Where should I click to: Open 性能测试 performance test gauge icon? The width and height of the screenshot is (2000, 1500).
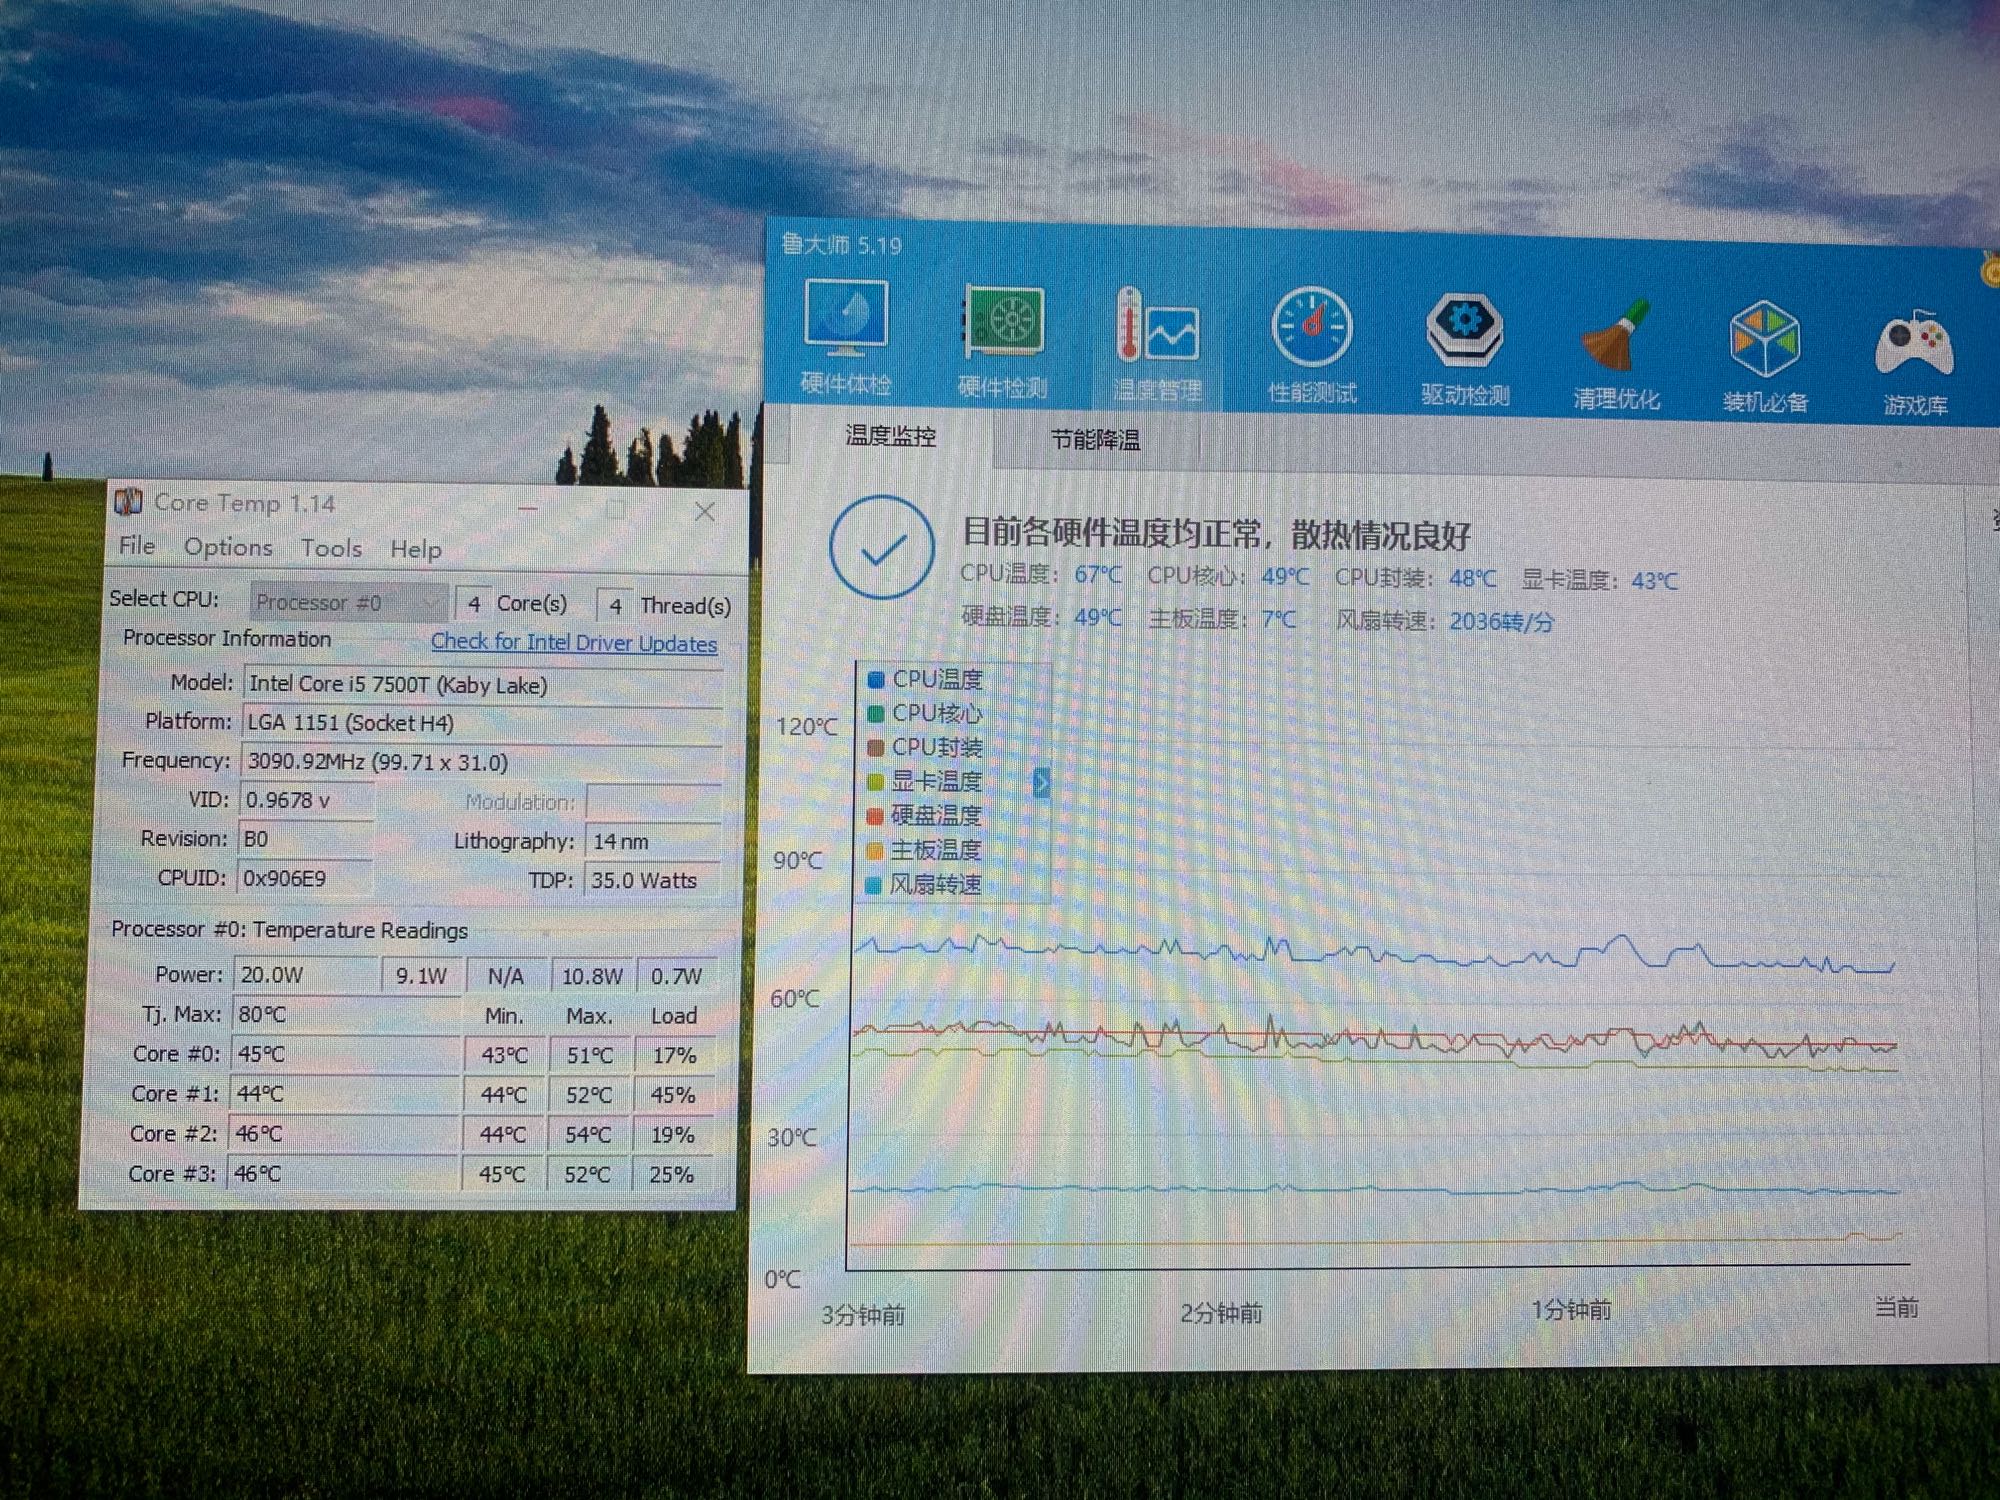(1311, 346)
